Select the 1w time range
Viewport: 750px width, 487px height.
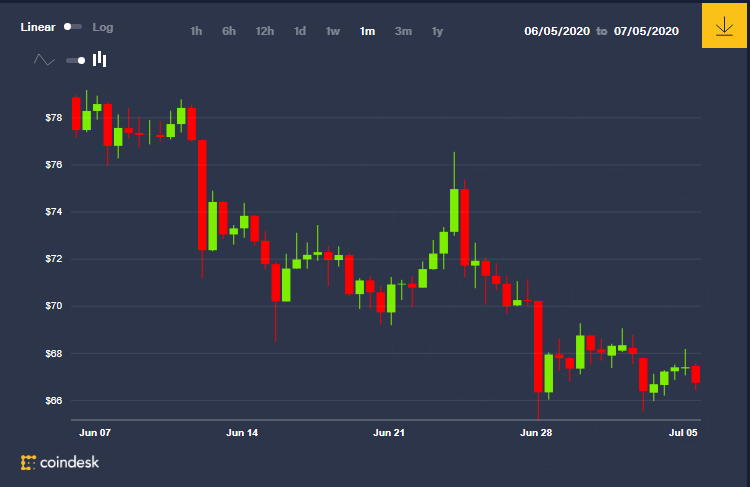pyautogui.click(x=333, y=31)
